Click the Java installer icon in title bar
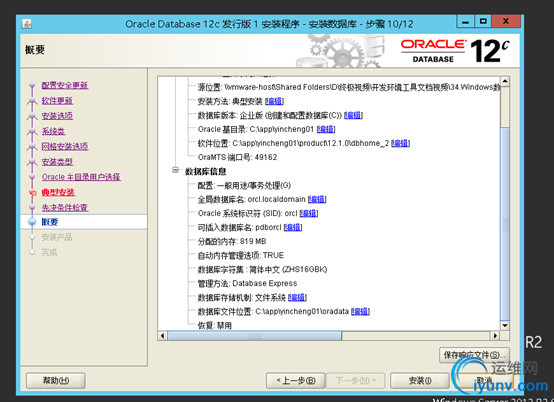The width and height of the screenshot is (554, 402). point(27,24)
